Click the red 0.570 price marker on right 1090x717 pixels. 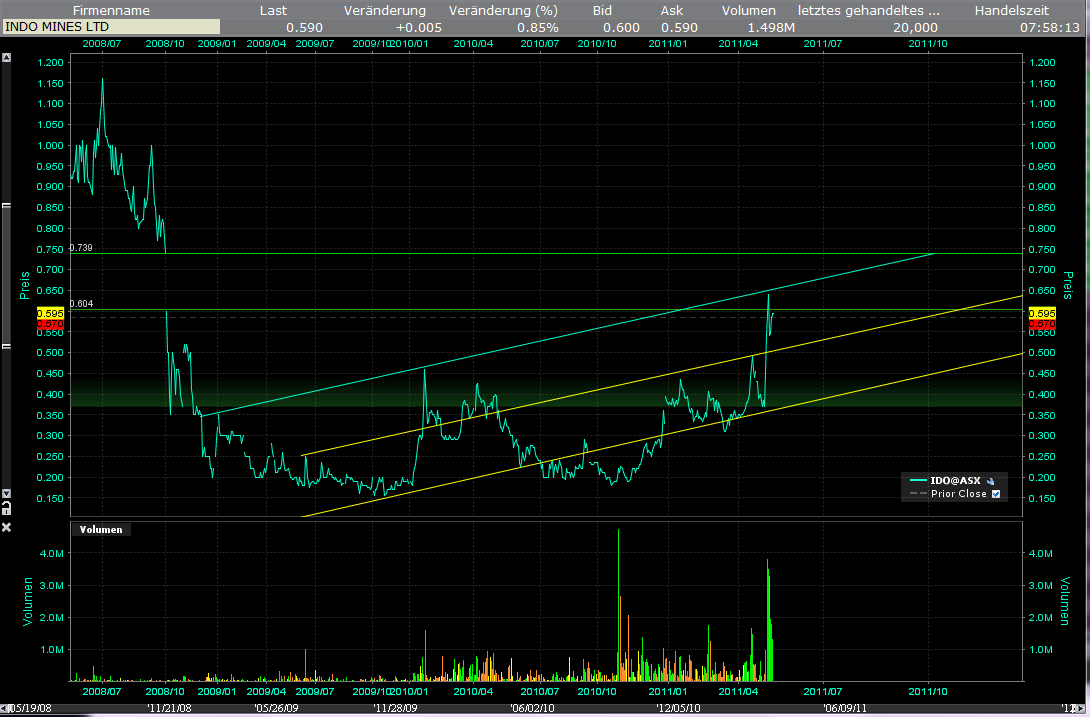click(x=1040, y=325)
